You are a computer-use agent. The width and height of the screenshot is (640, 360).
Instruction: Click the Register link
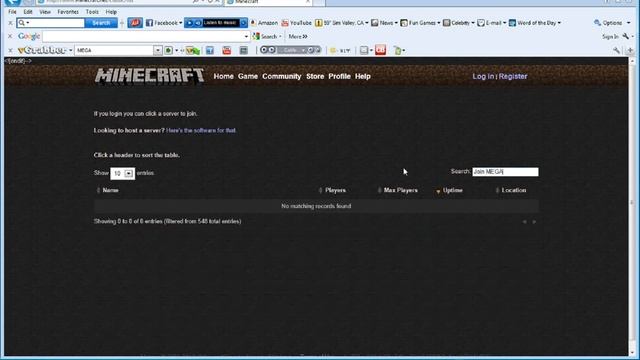[513, 76]
